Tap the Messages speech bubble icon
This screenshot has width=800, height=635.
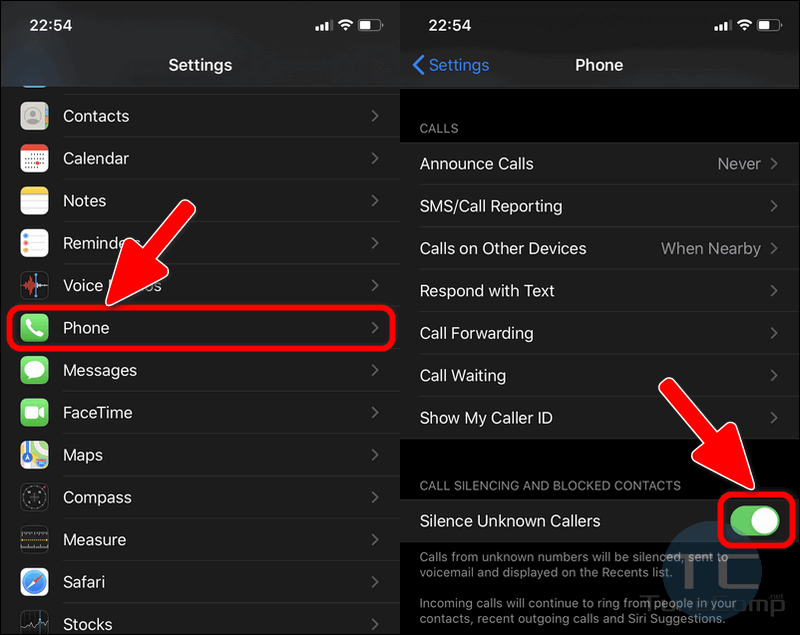click(x=34, y=370)
